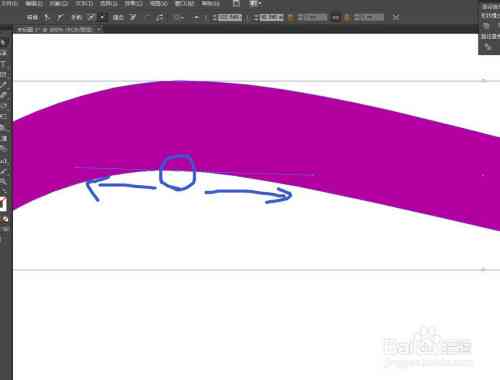Open the workspace switcher dropdown
500x380 pixels.
tap(256, 4)
